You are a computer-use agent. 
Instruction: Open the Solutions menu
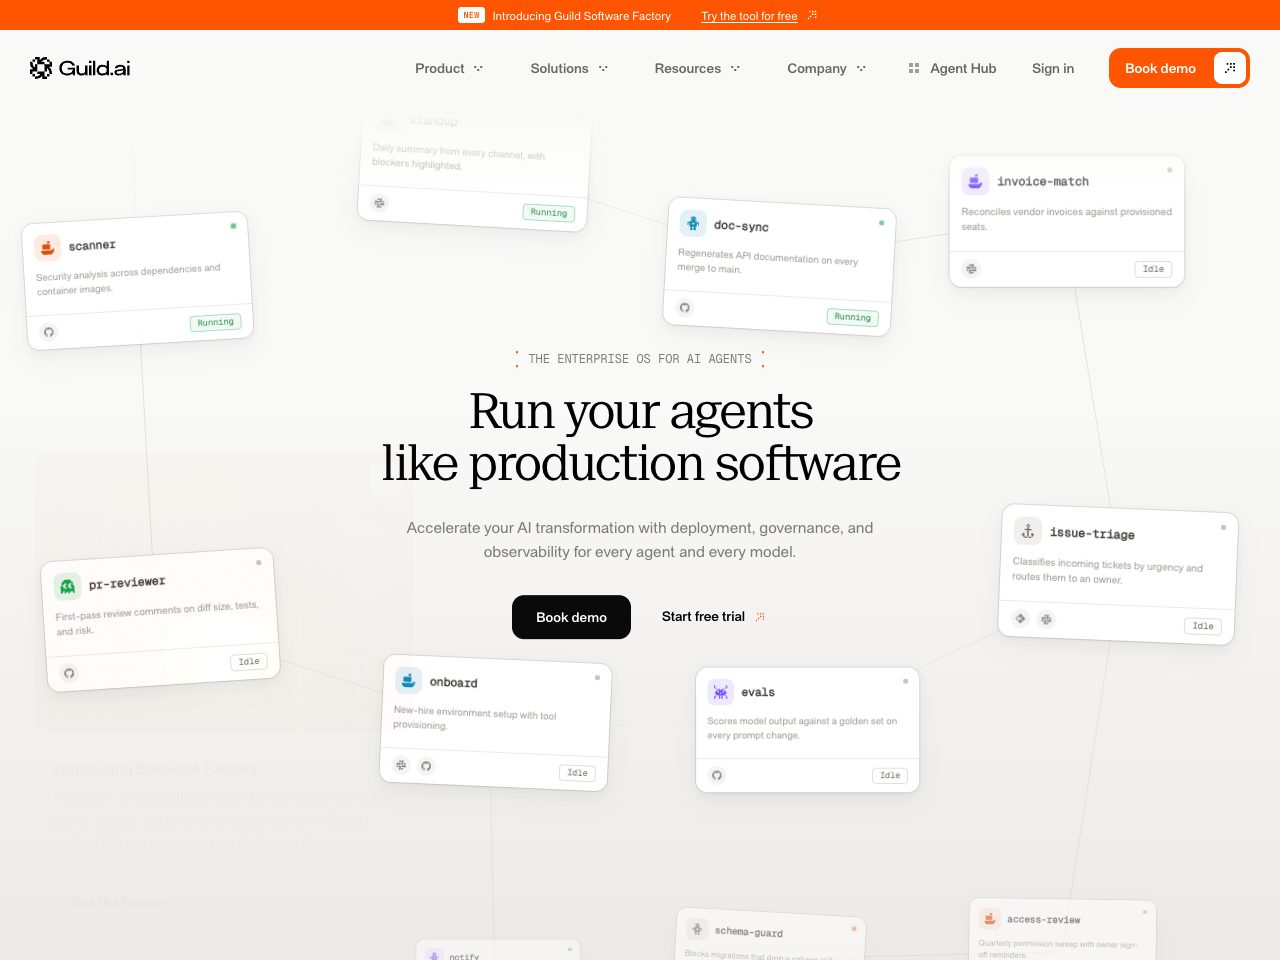pyautogui.click(x=569, y=68)
